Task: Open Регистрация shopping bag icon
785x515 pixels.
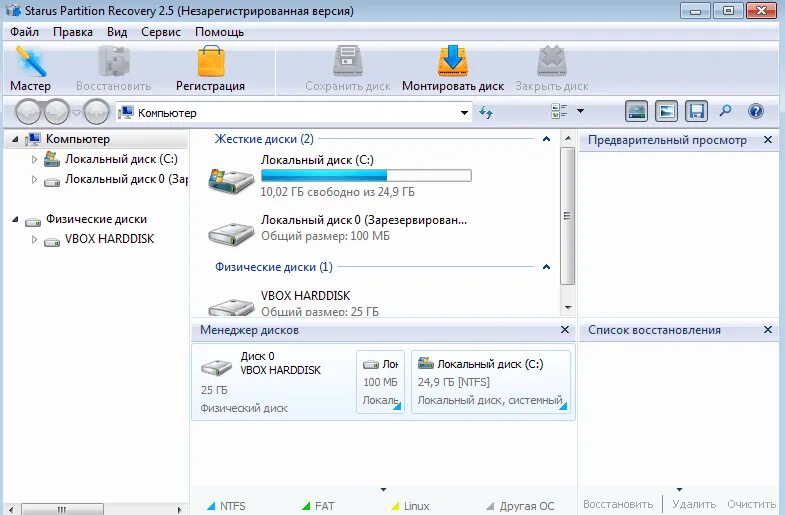Action: 210,69
